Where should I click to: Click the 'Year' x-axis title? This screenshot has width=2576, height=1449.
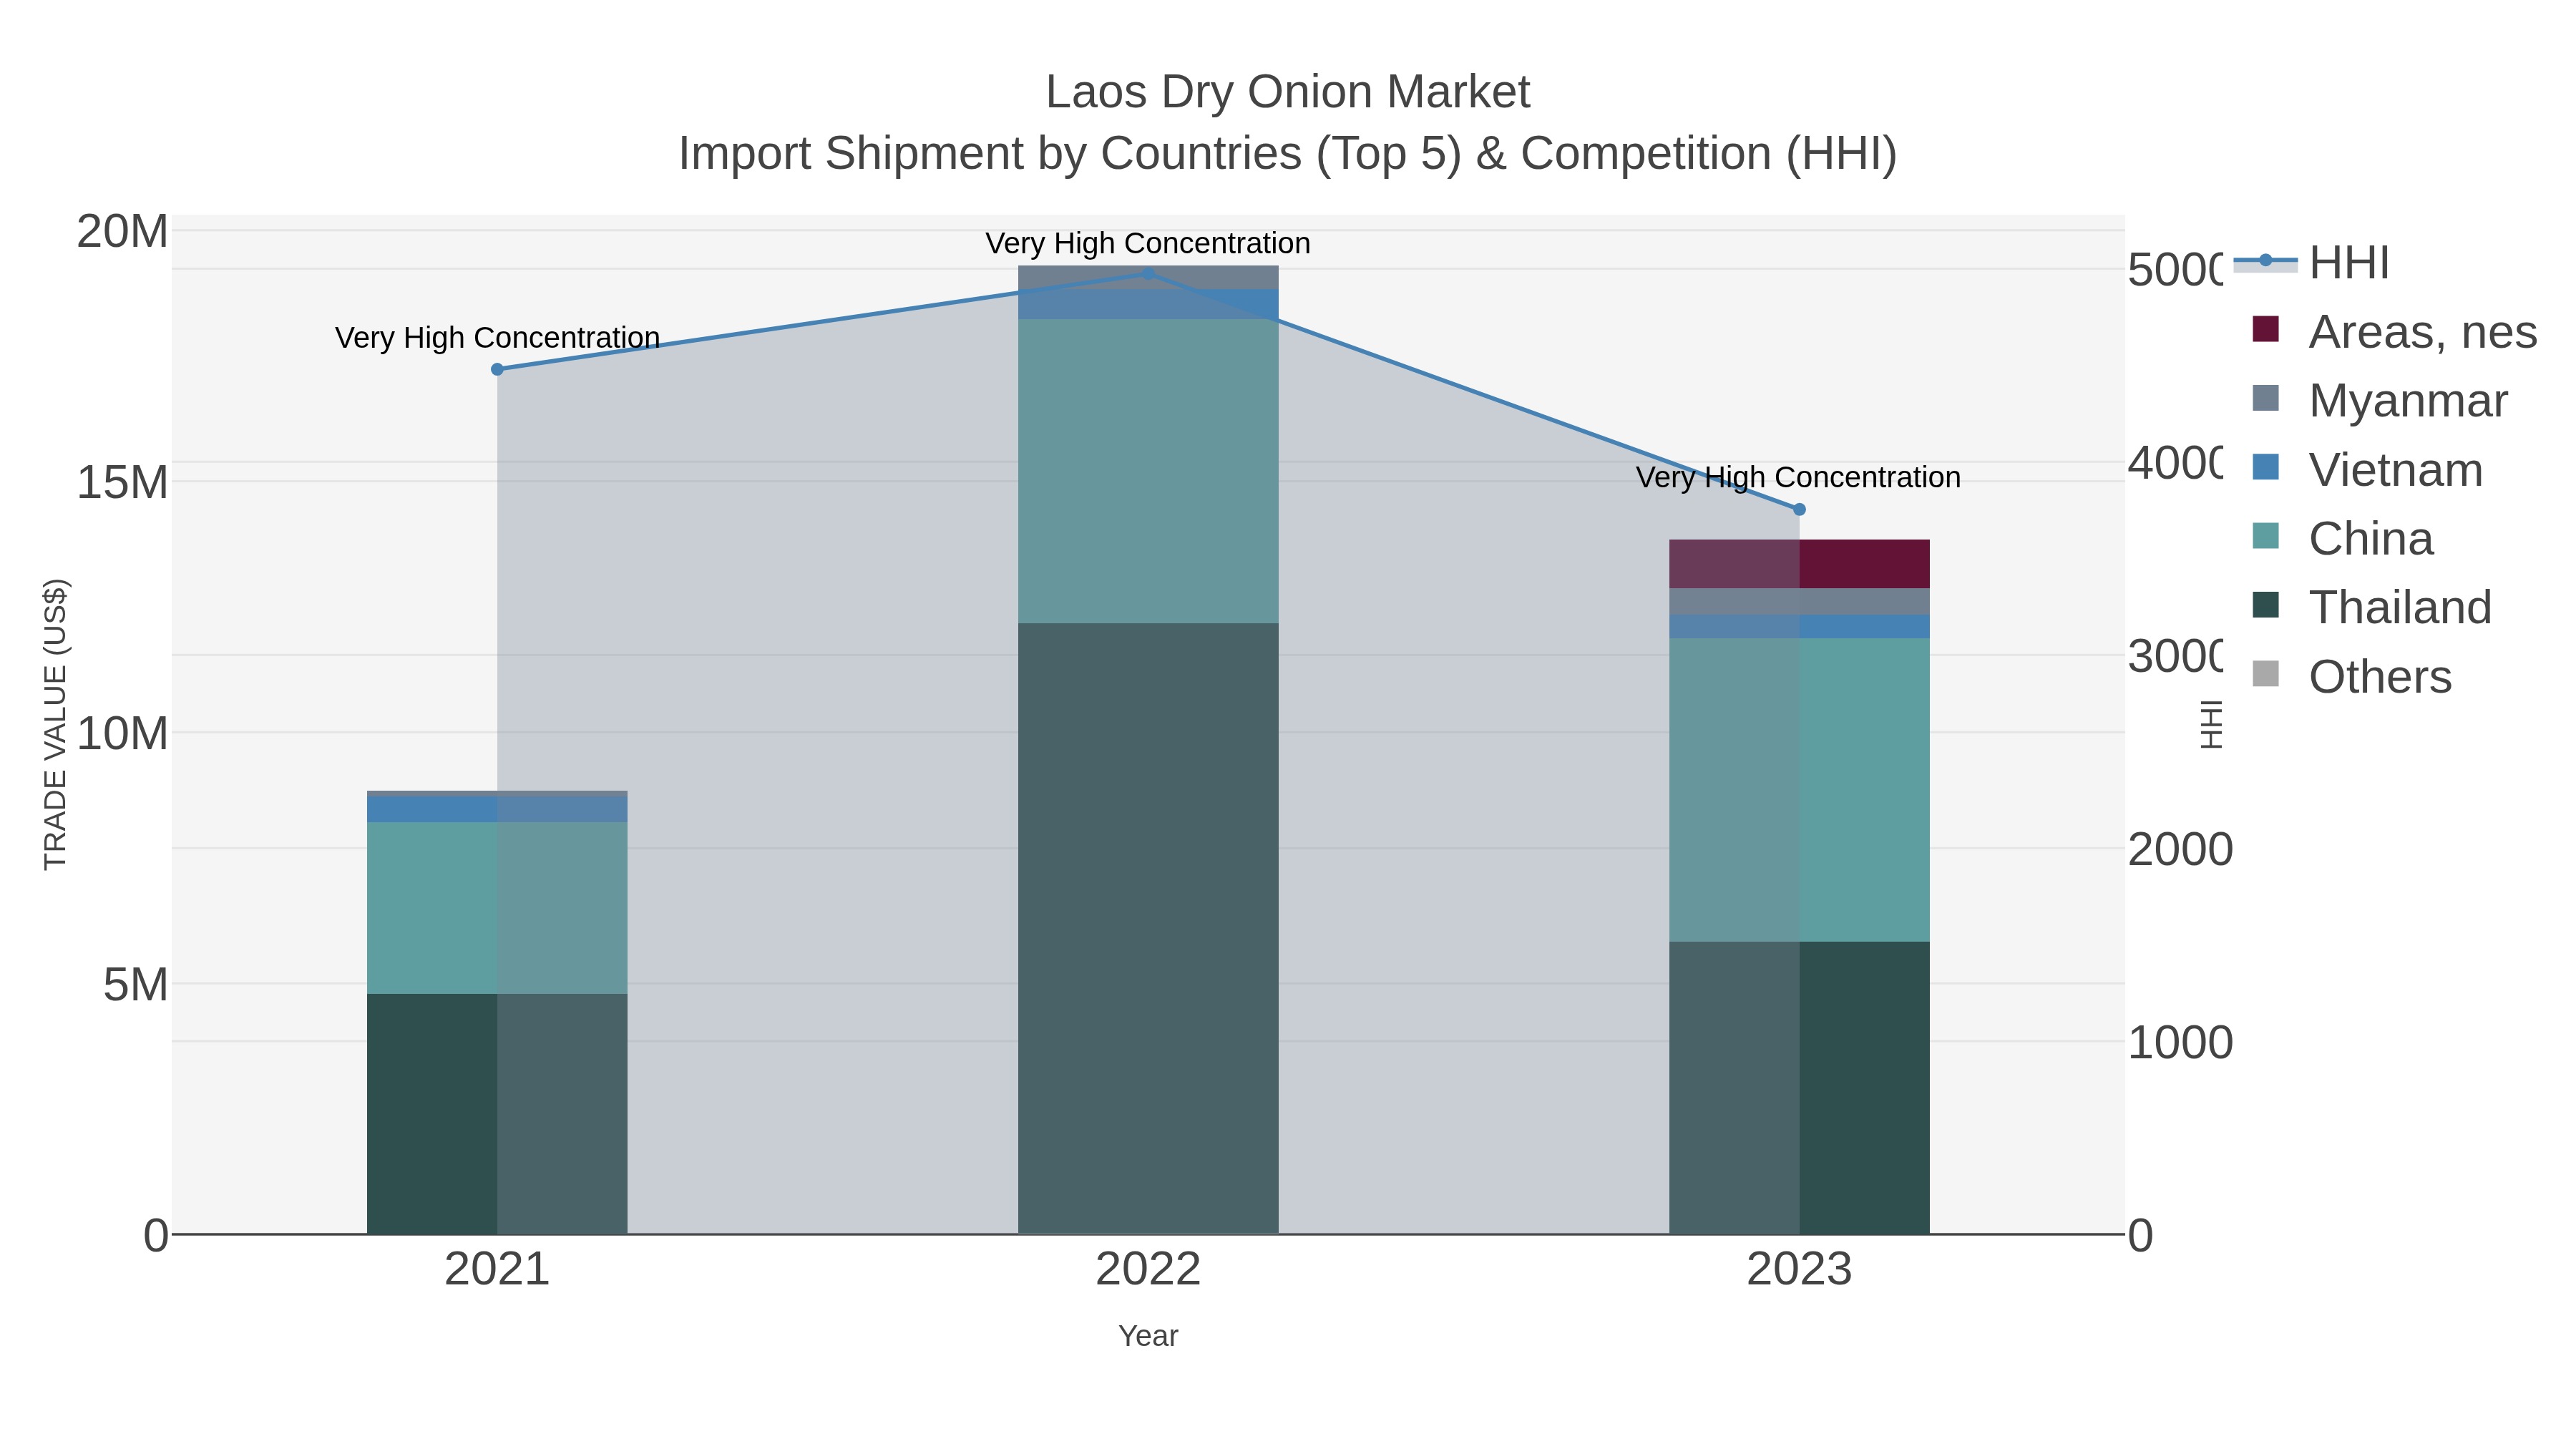tap(1148, 1336)
